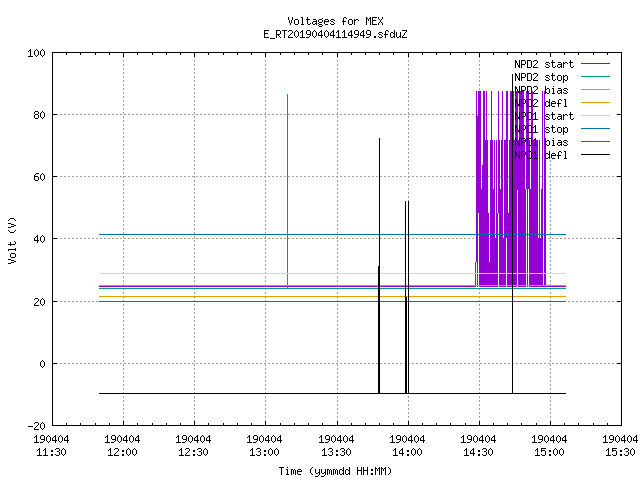The image size is (640, 480).
Task: Select the 'NPD2 stop' legend label
Action: coord(541,77)
